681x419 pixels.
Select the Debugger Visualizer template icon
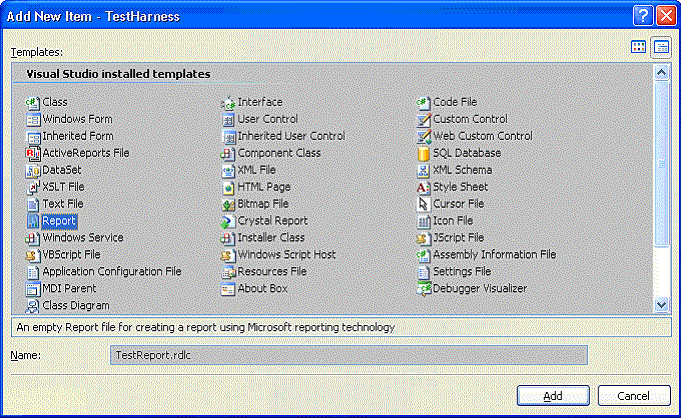pyautogui.click(x=423, y=289)
